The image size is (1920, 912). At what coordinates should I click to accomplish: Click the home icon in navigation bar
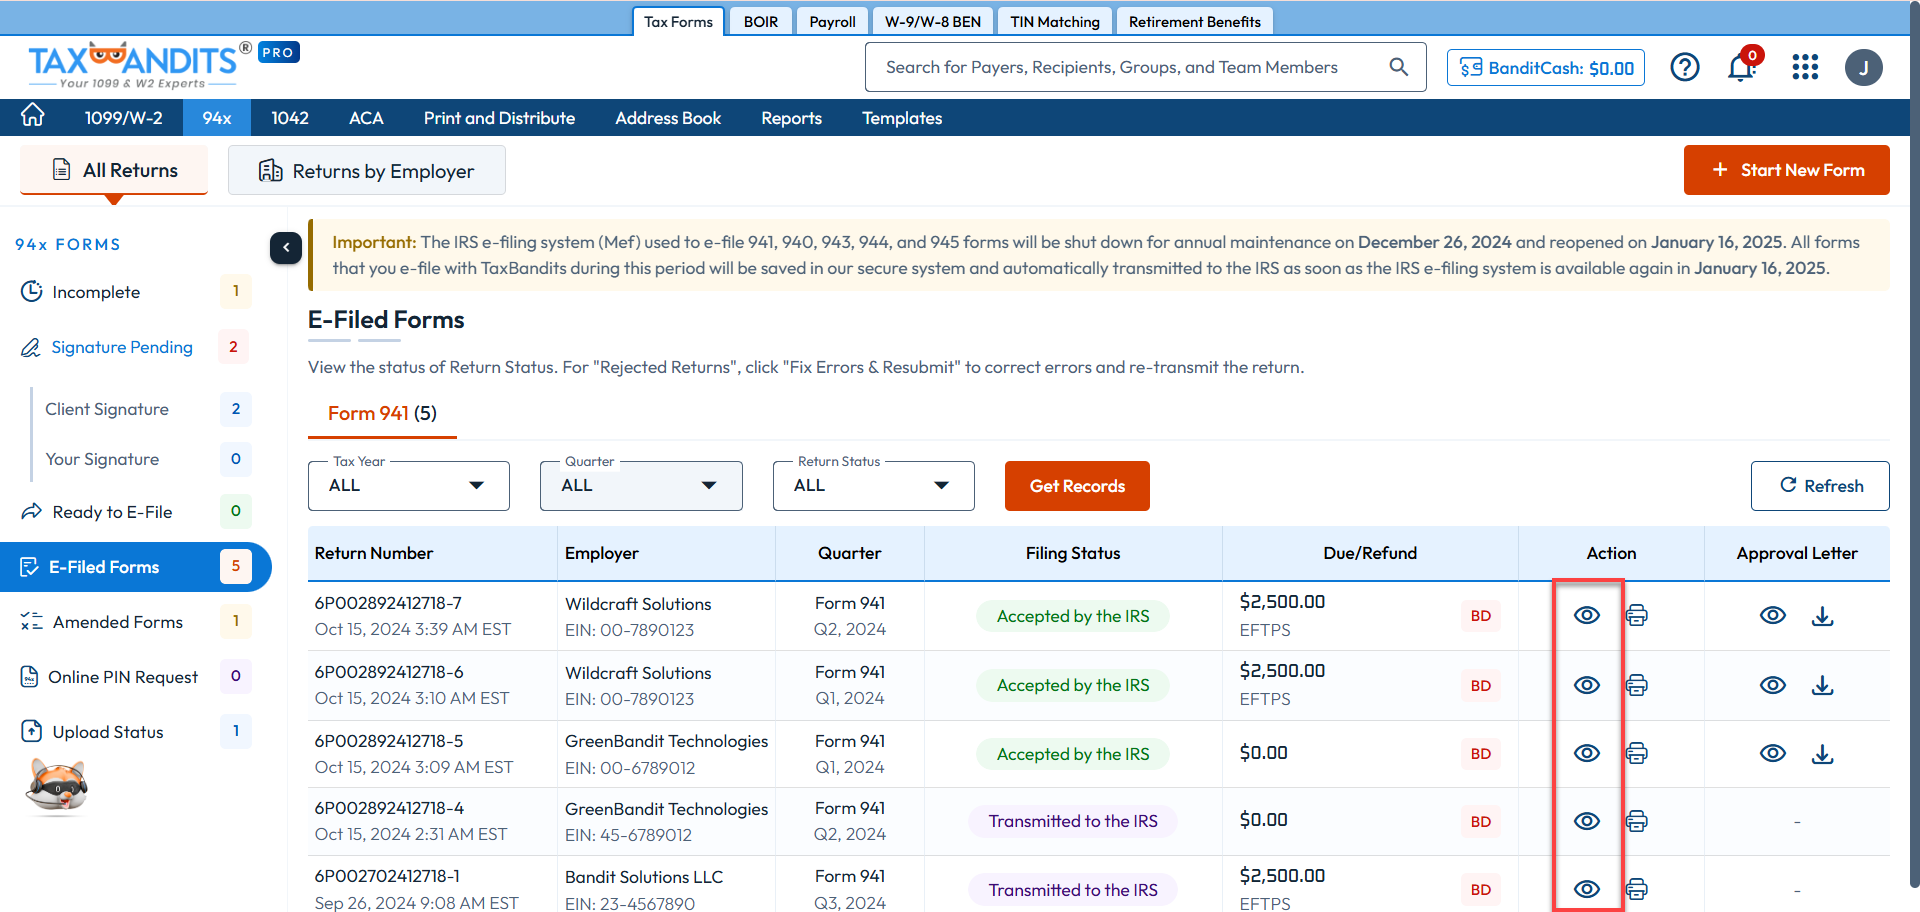pyautogui.click(x=33, y=116)
